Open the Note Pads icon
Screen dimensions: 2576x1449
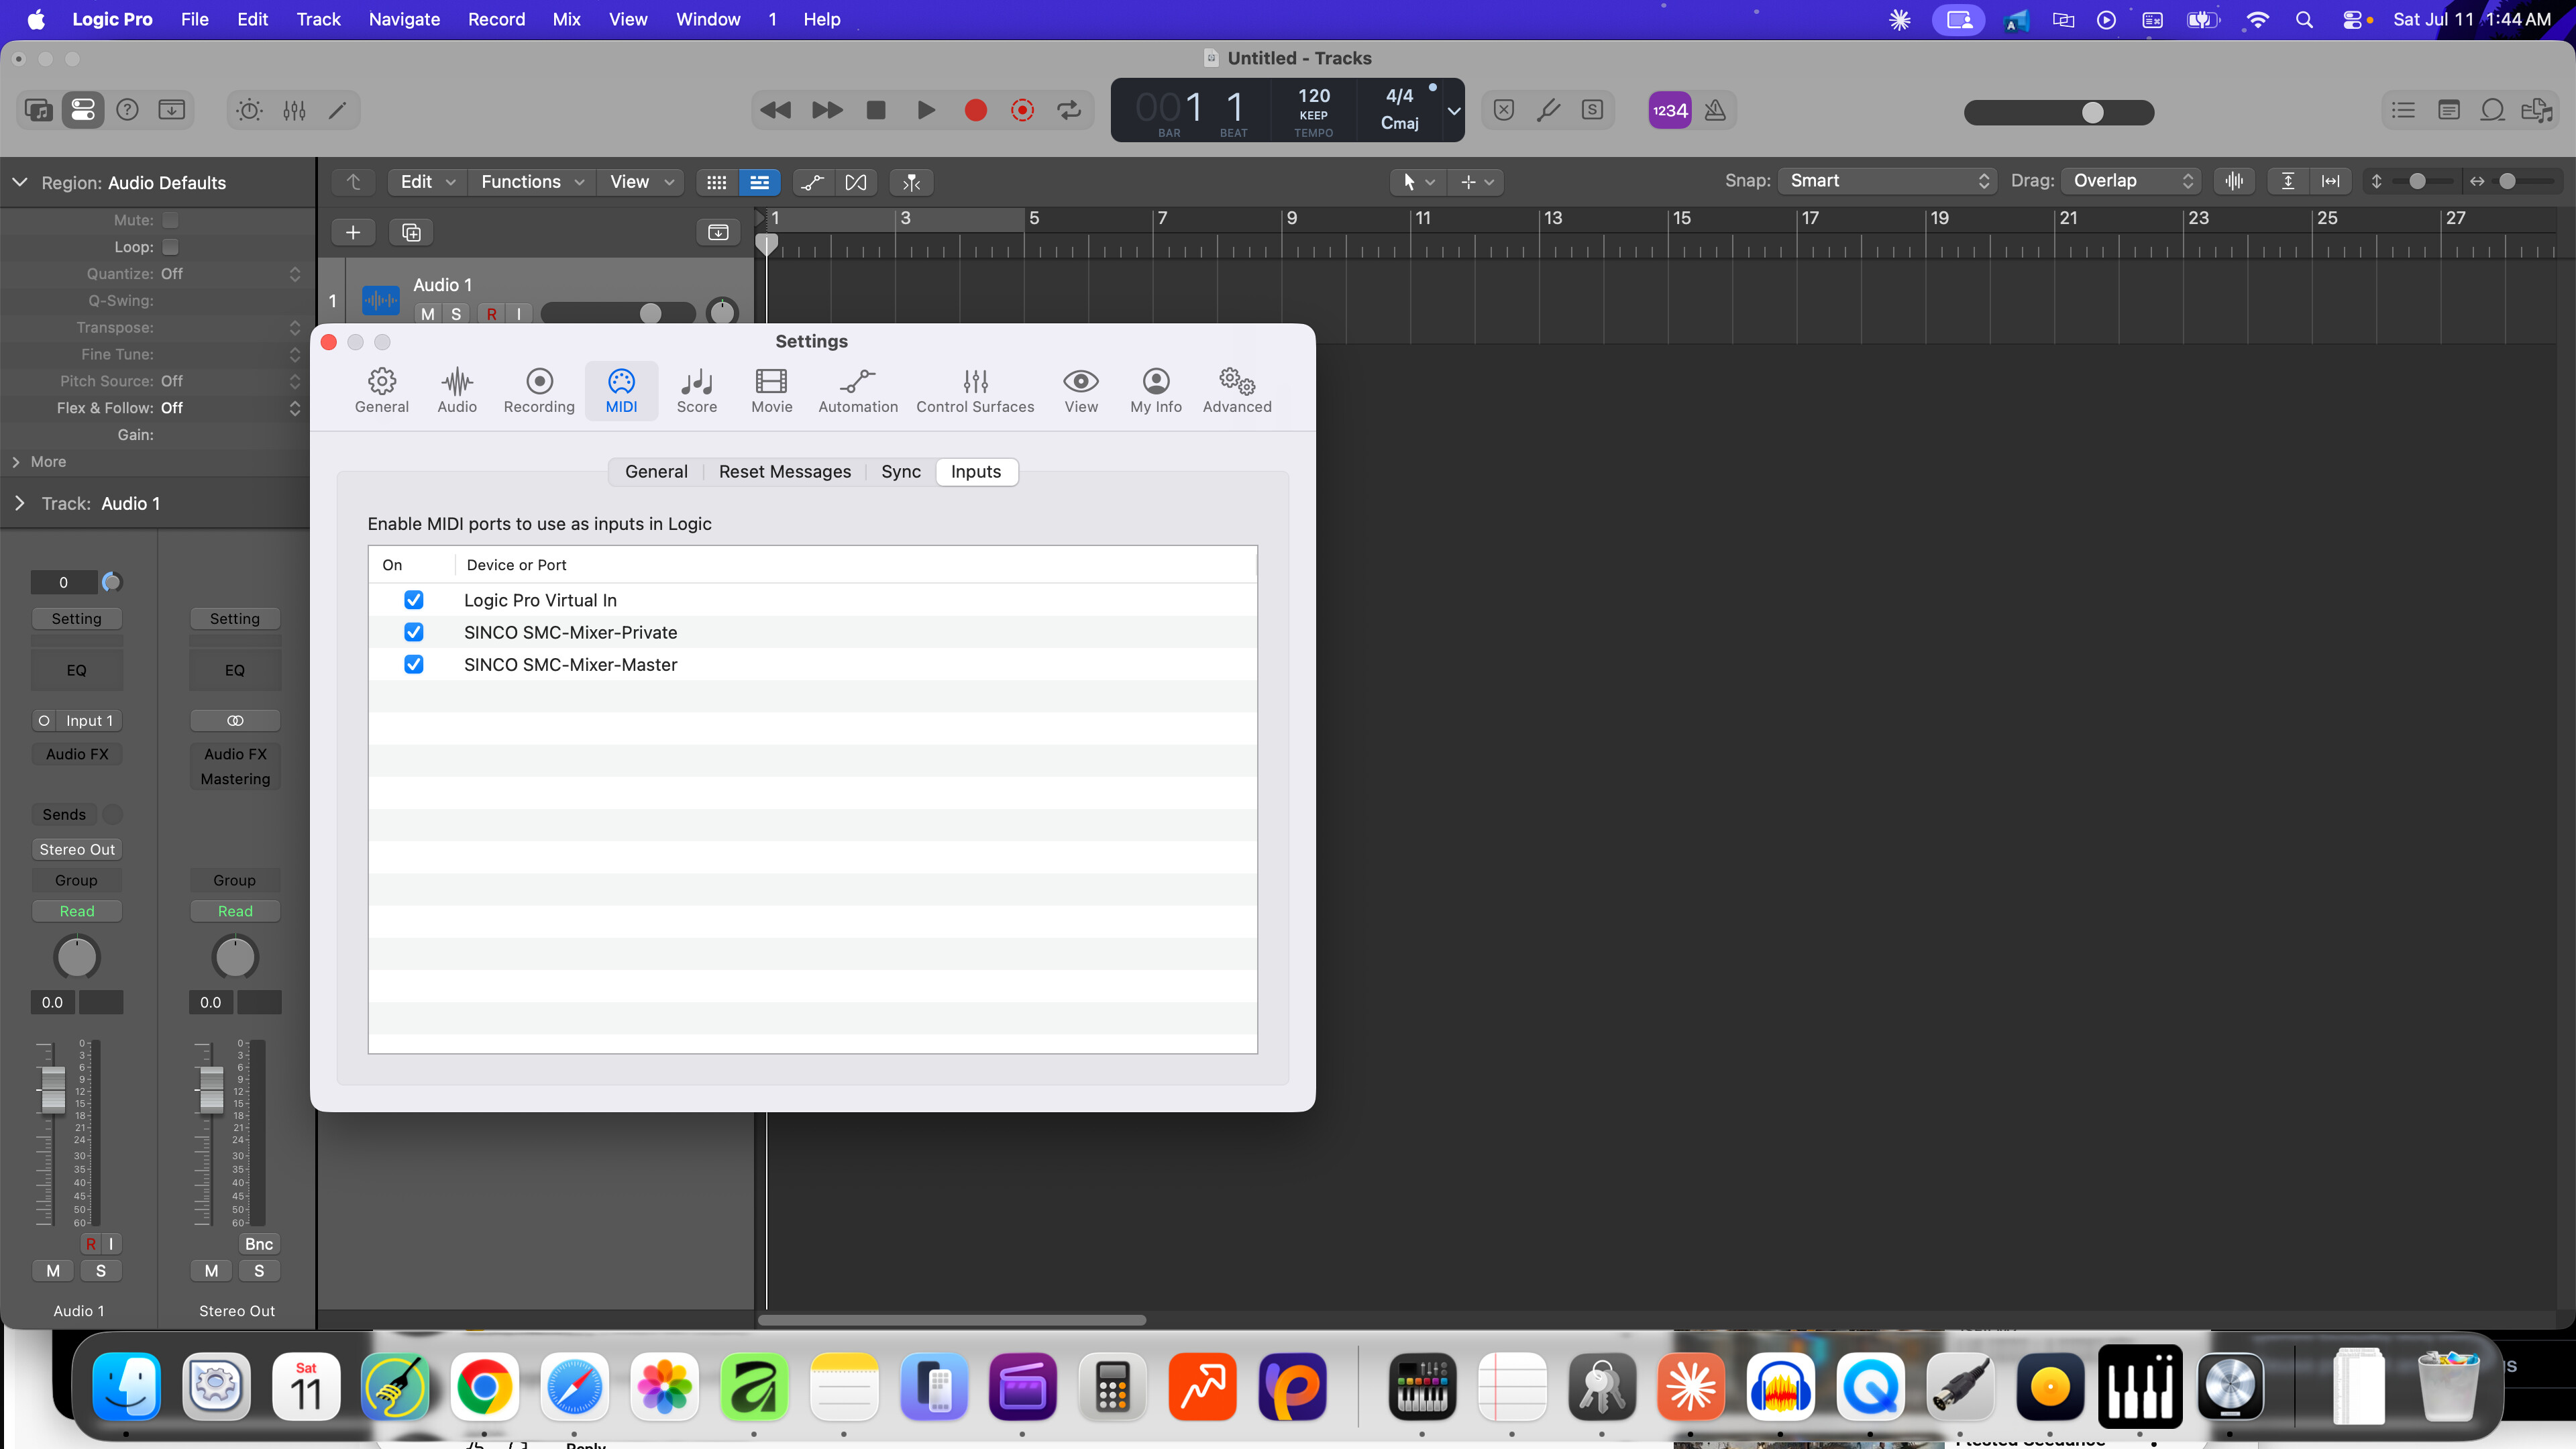click(x=2448, y=110)
